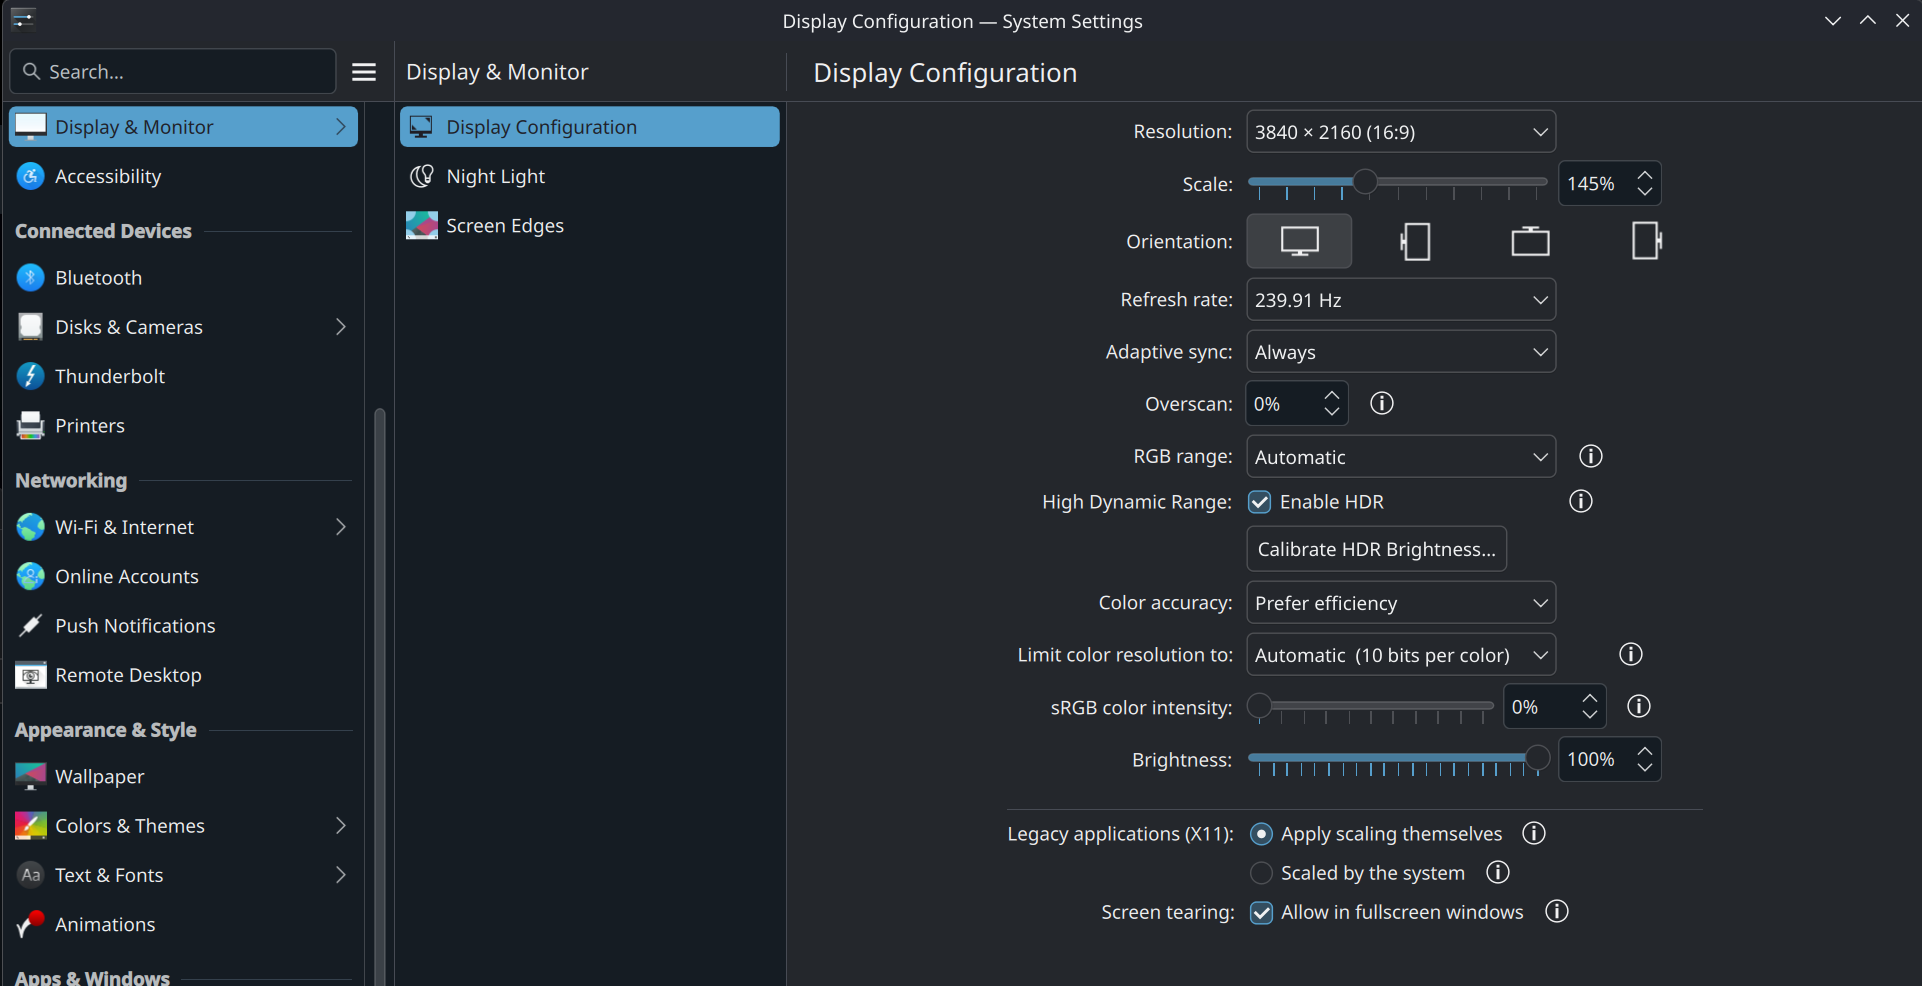Image resolution: width=1922 pixels, height=986 pixels.
Task: Select the portrait rotated-right orientation icon
Action: click(x=1645, y=241)
